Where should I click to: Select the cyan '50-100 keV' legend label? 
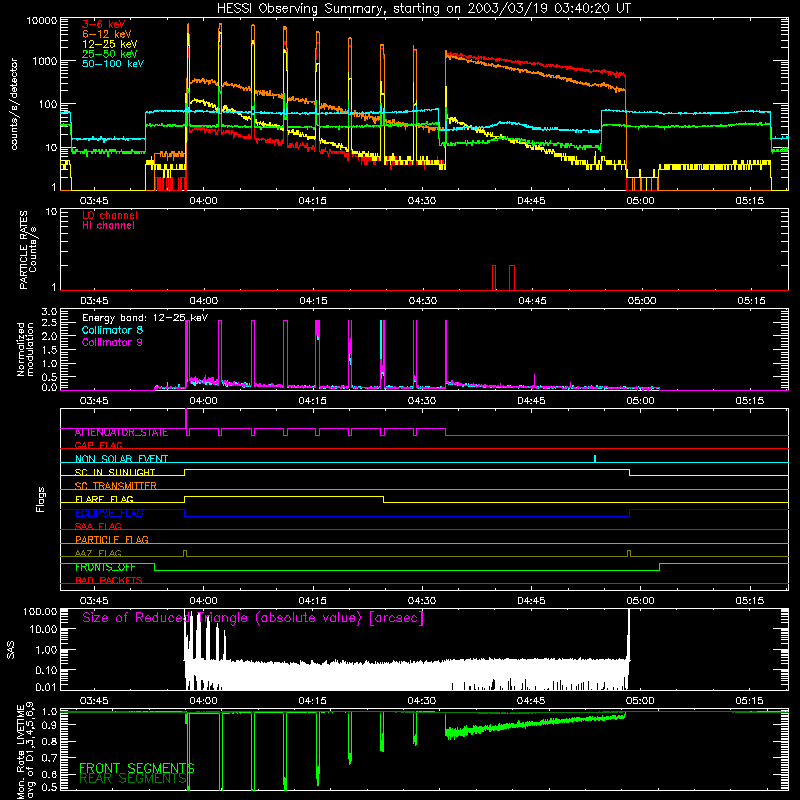[x=113, y=63]
